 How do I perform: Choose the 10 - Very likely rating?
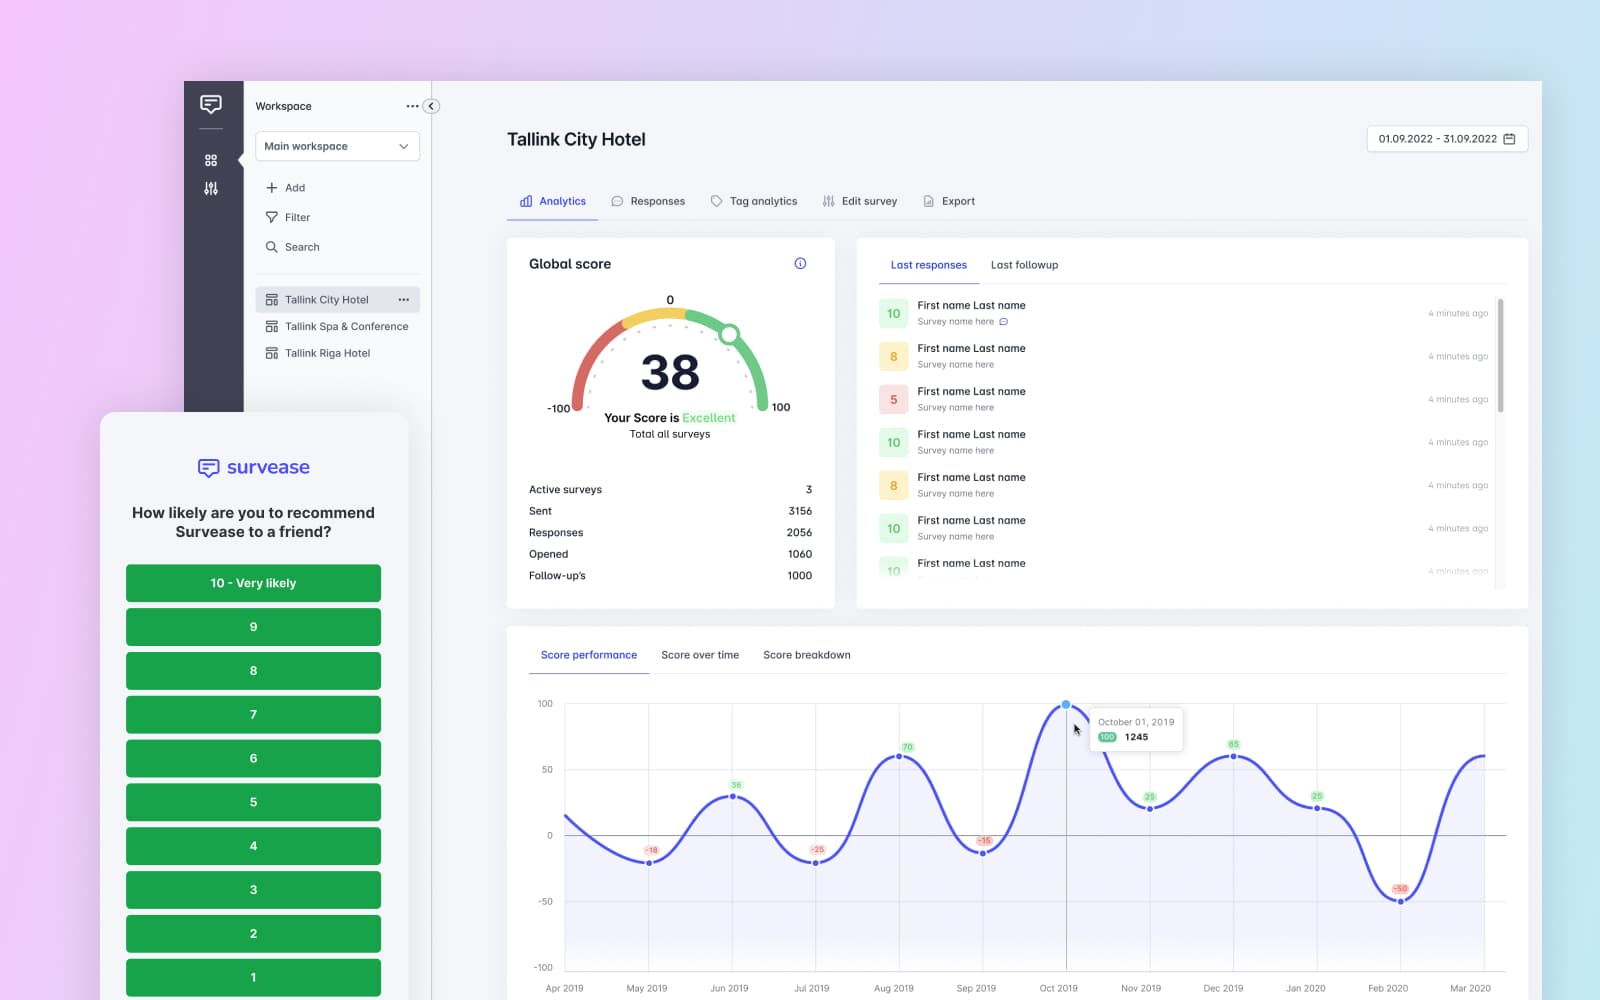click(x=253, y=583)
